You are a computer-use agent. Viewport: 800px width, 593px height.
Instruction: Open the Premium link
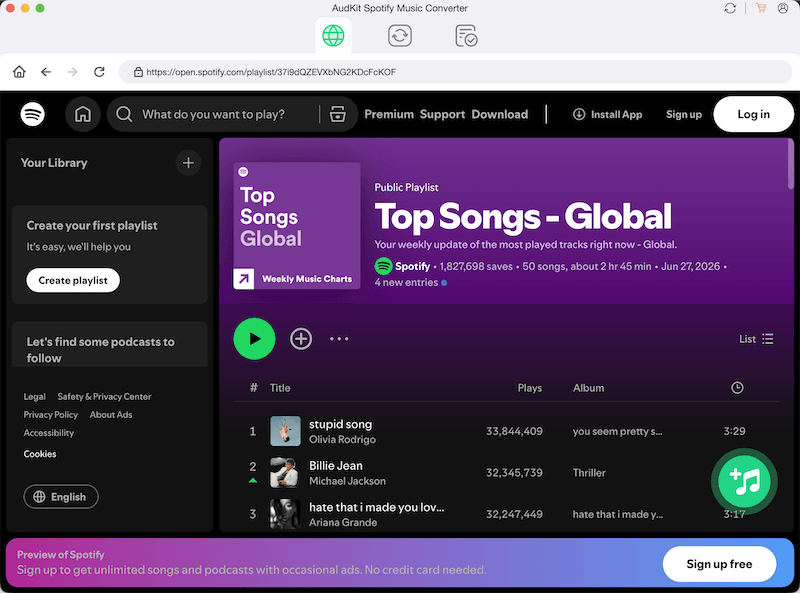click(x=389, y=114)
